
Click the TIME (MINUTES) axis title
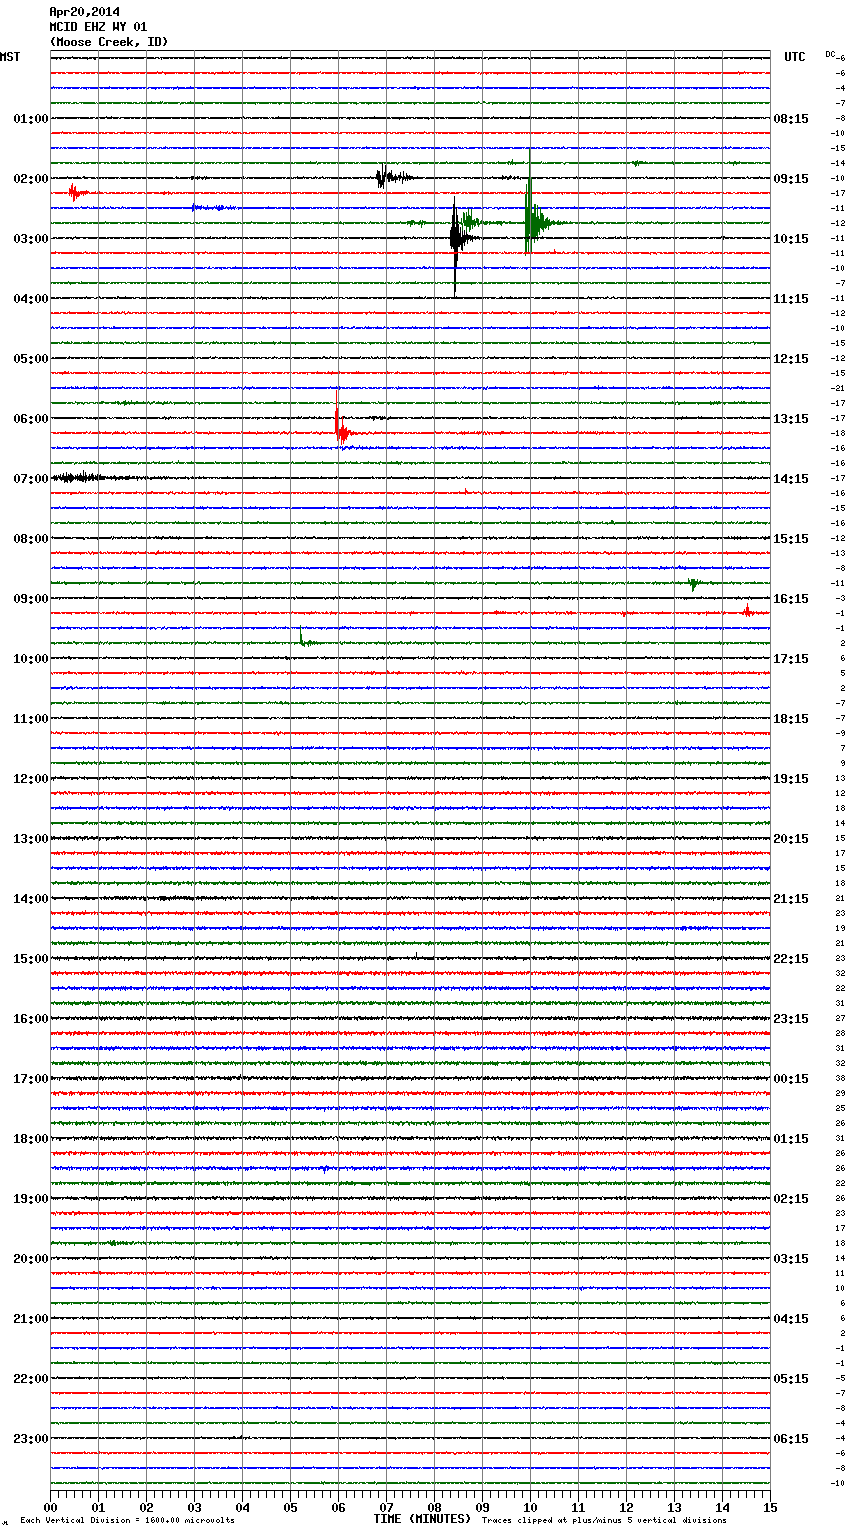tap(422, 1519)
